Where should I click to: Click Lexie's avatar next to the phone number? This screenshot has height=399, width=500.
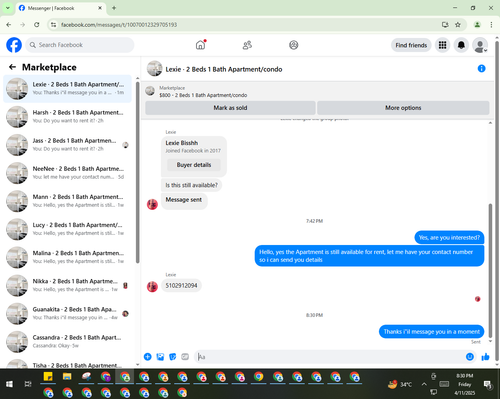tap(152, 287)
